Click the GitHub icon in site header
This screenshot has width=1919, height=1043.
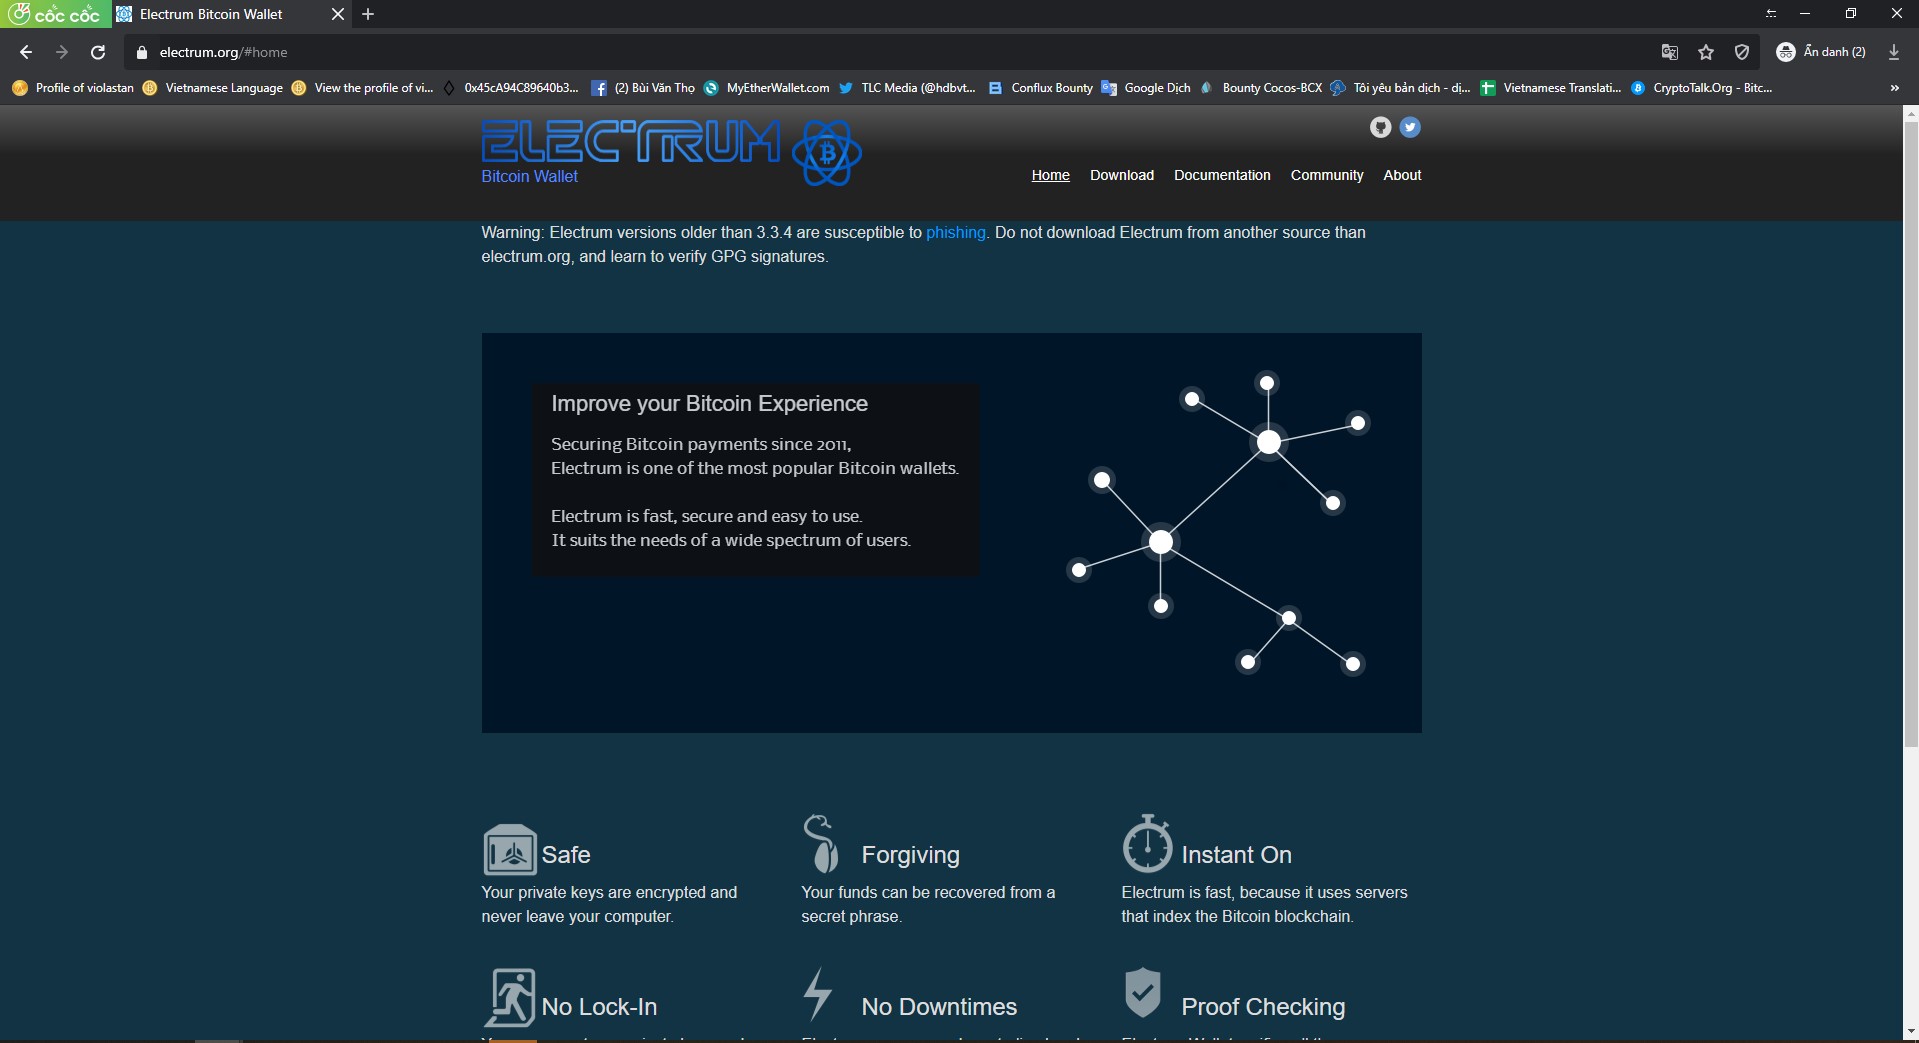pos(1380,127)
